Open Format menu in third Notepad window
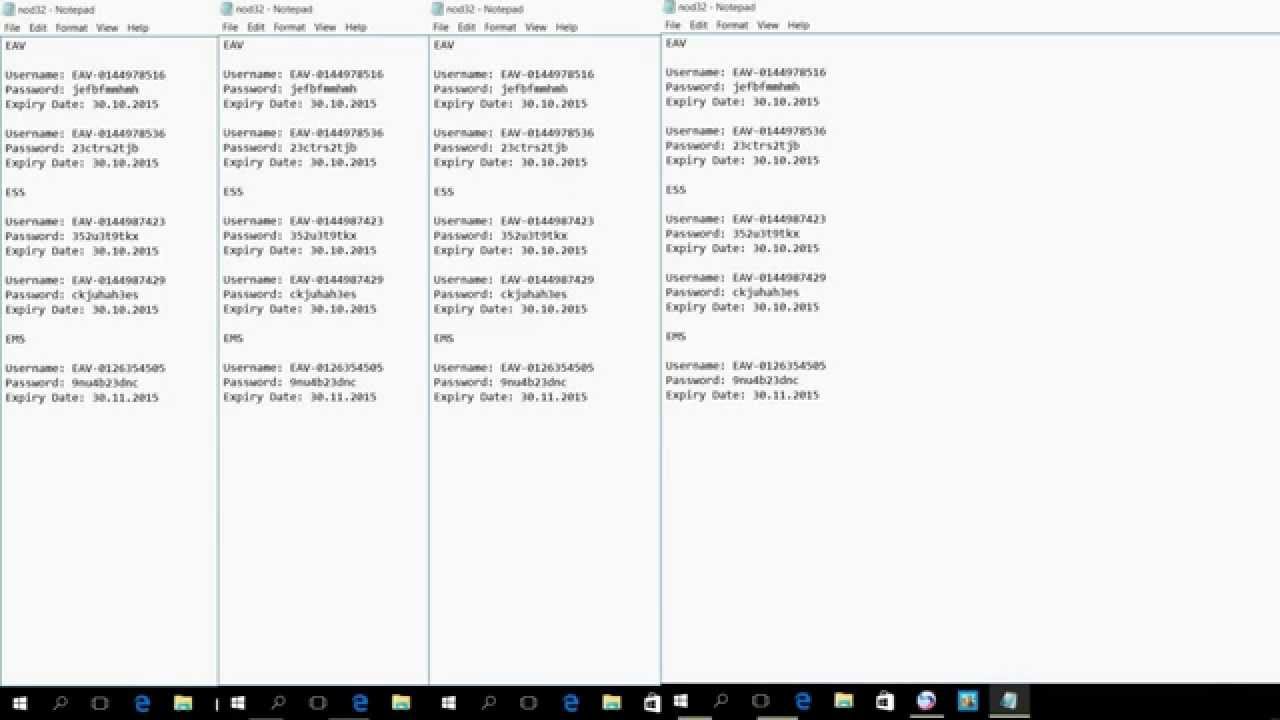This screenshot has height=720, width=1280. (x=500, y=27)
